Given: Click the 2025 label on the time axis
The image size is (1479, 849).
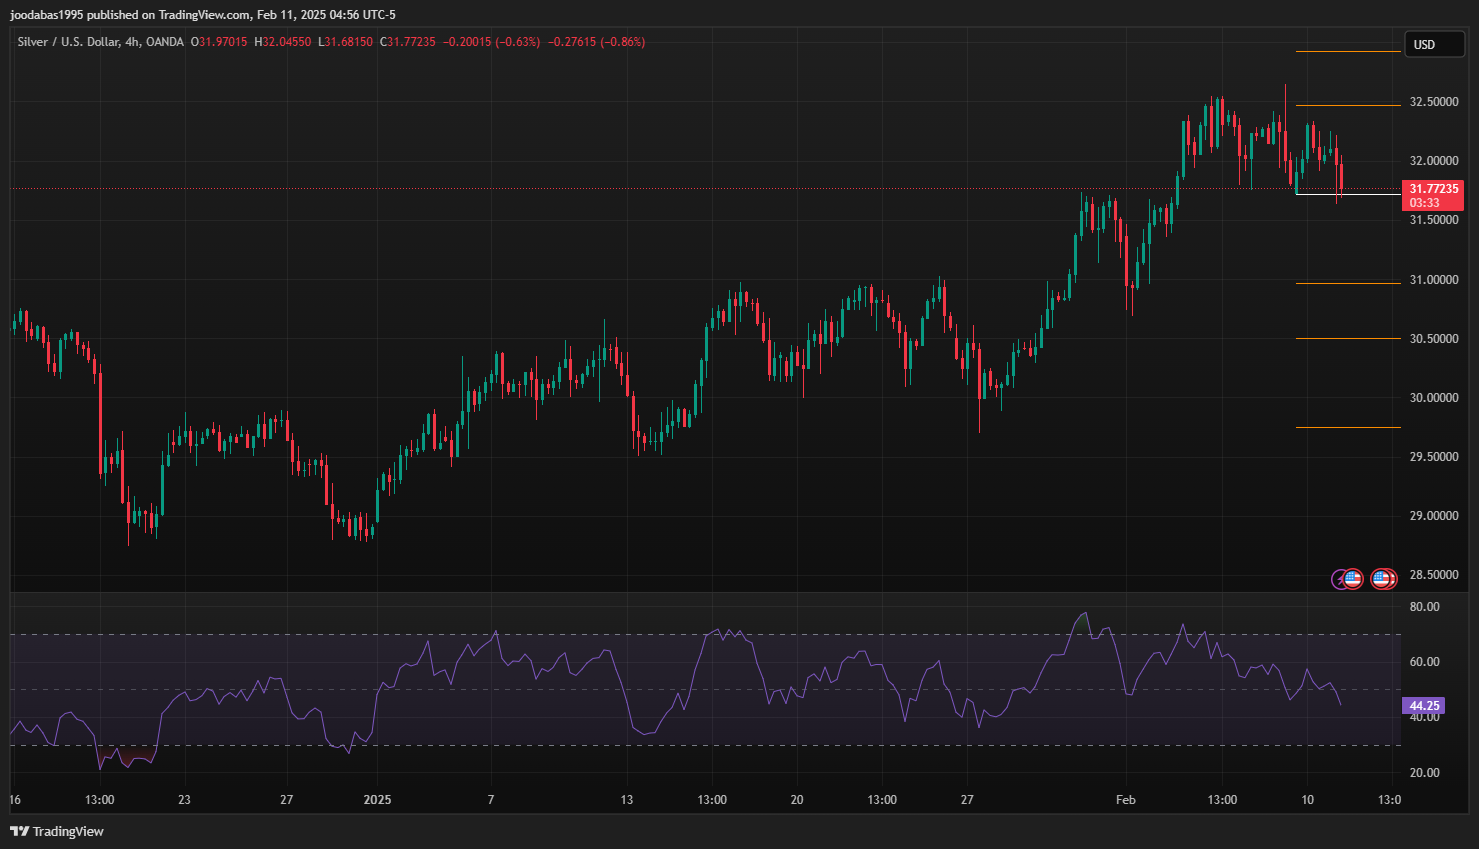Looking at the screenshot, I should pos(377,800).
